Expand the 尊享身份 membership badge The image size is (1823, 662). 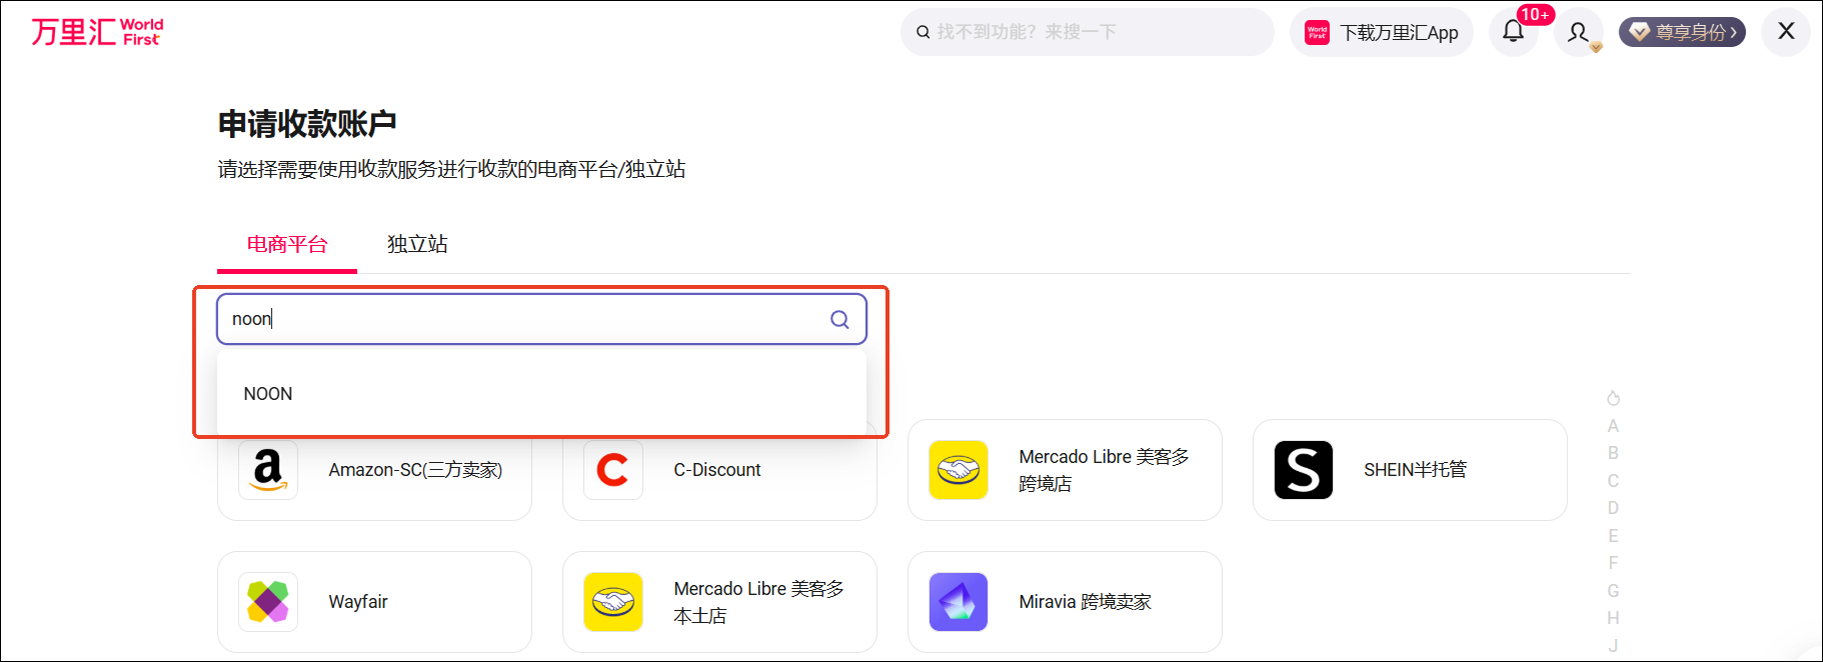pos(1682,32)
